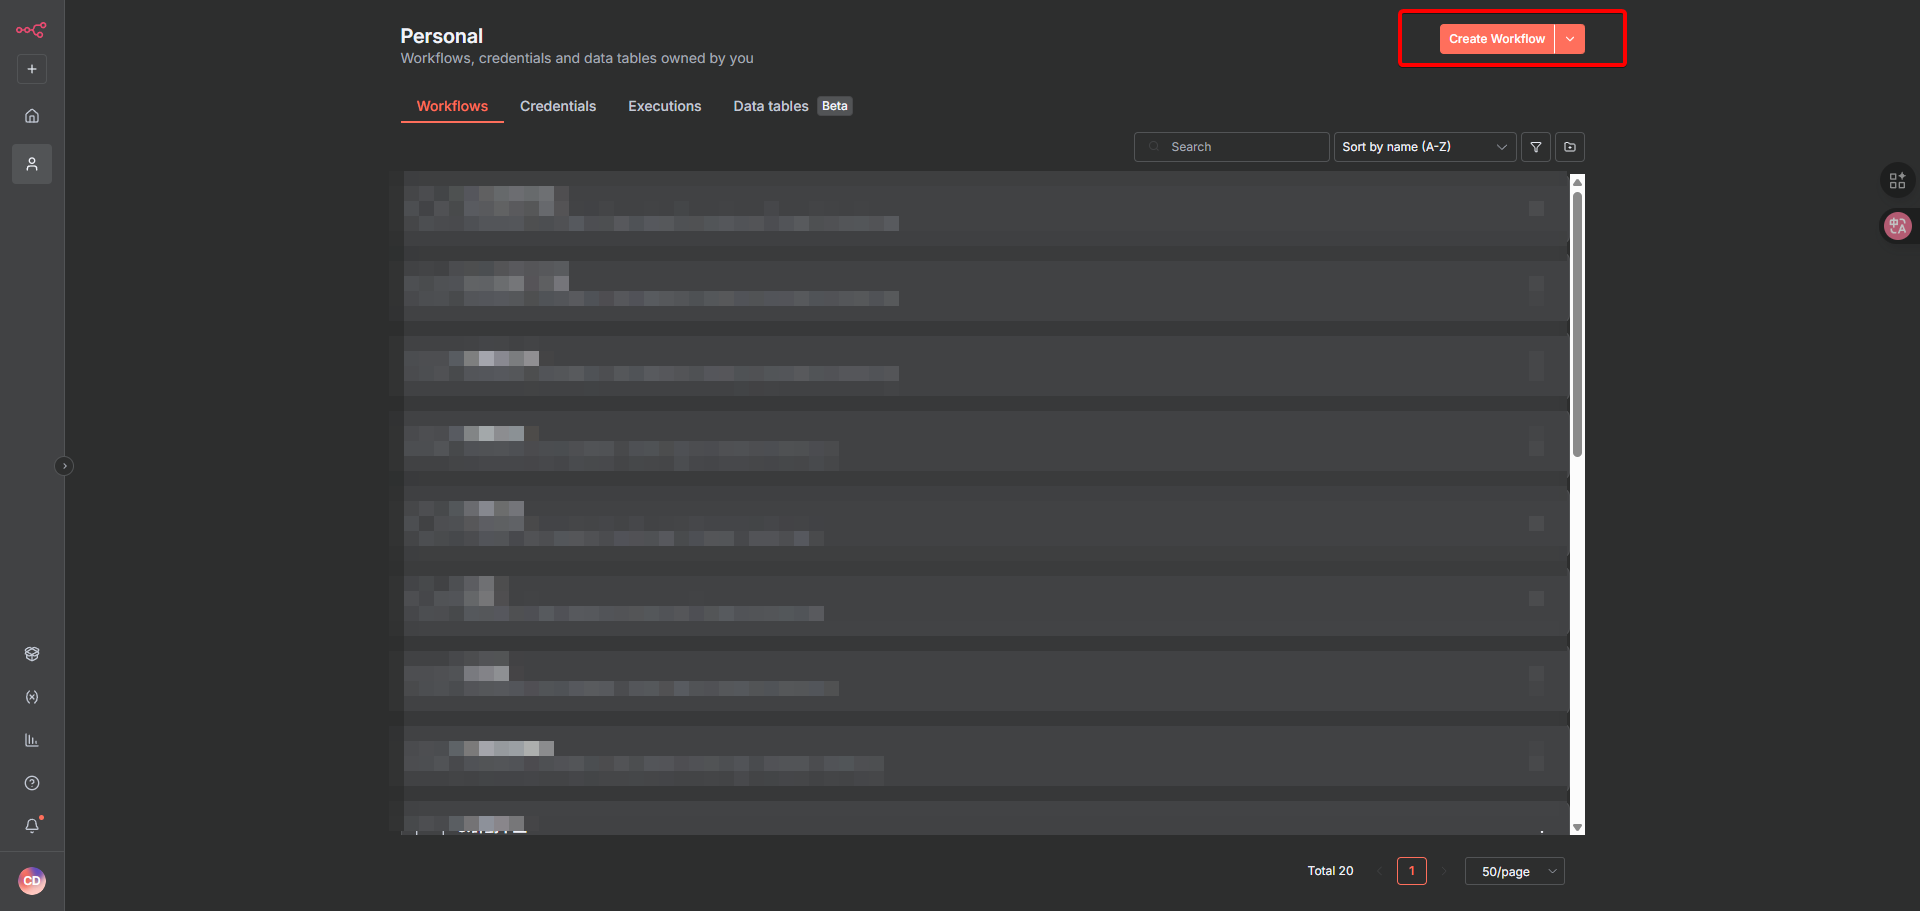
Task: Click the Help question mark icon
Action: point(32,783)
